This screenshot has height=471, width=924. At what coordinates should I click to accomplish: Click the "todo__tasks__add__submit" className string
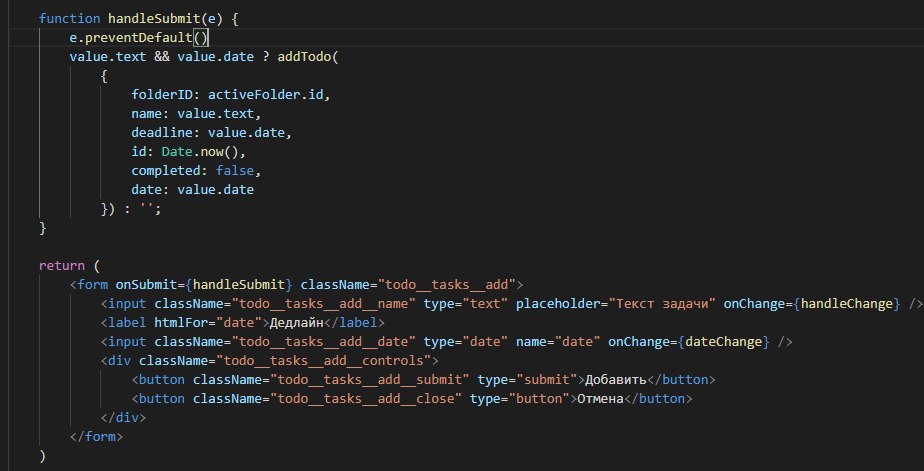pos(369,379)
